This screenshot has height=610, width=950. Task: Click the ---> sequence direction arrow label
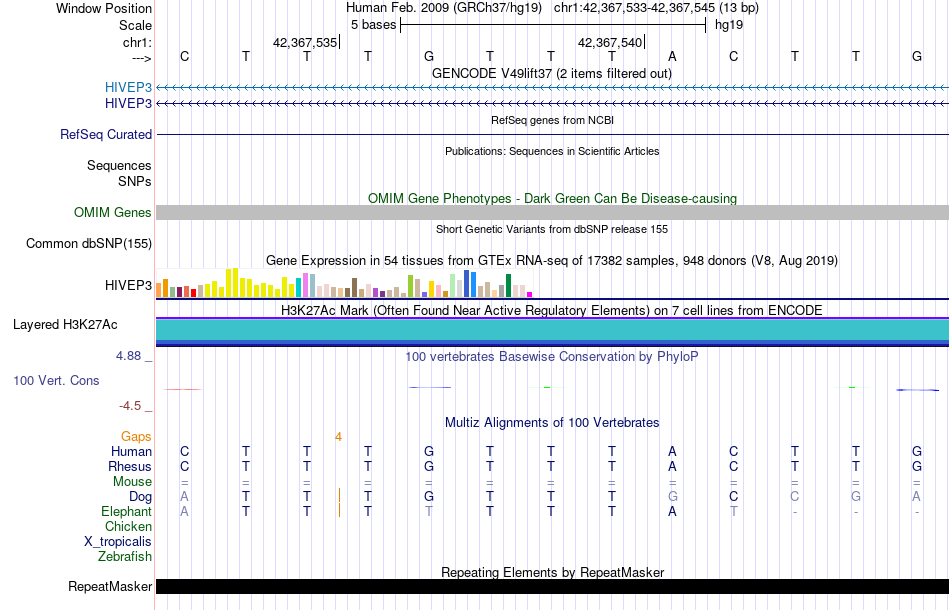tap(141, 58)
